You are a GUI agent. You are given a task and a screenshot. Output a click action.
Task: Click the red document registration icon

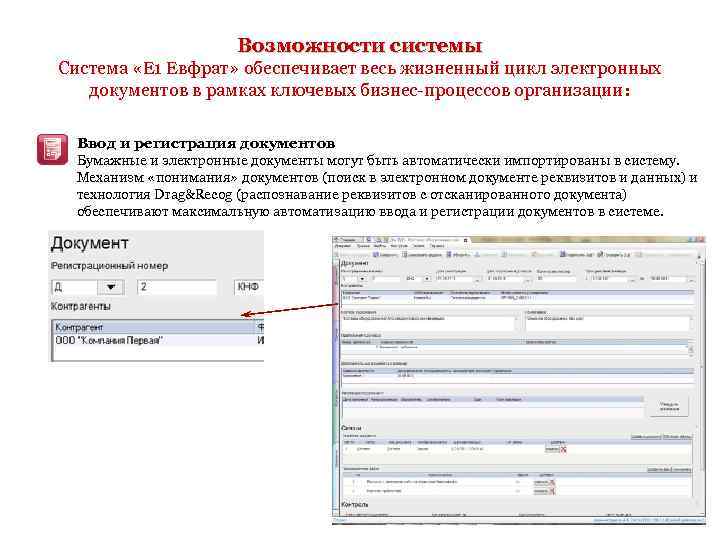52,149
